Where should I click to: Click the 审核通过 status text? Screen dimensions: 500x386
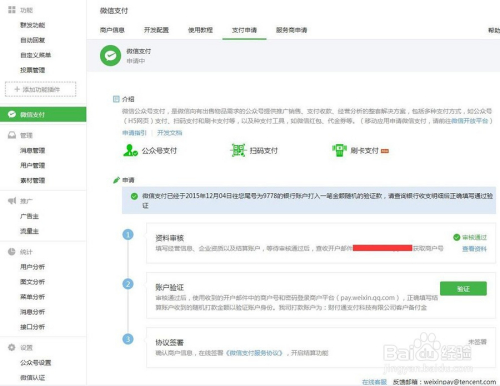(x=474, y=237)
